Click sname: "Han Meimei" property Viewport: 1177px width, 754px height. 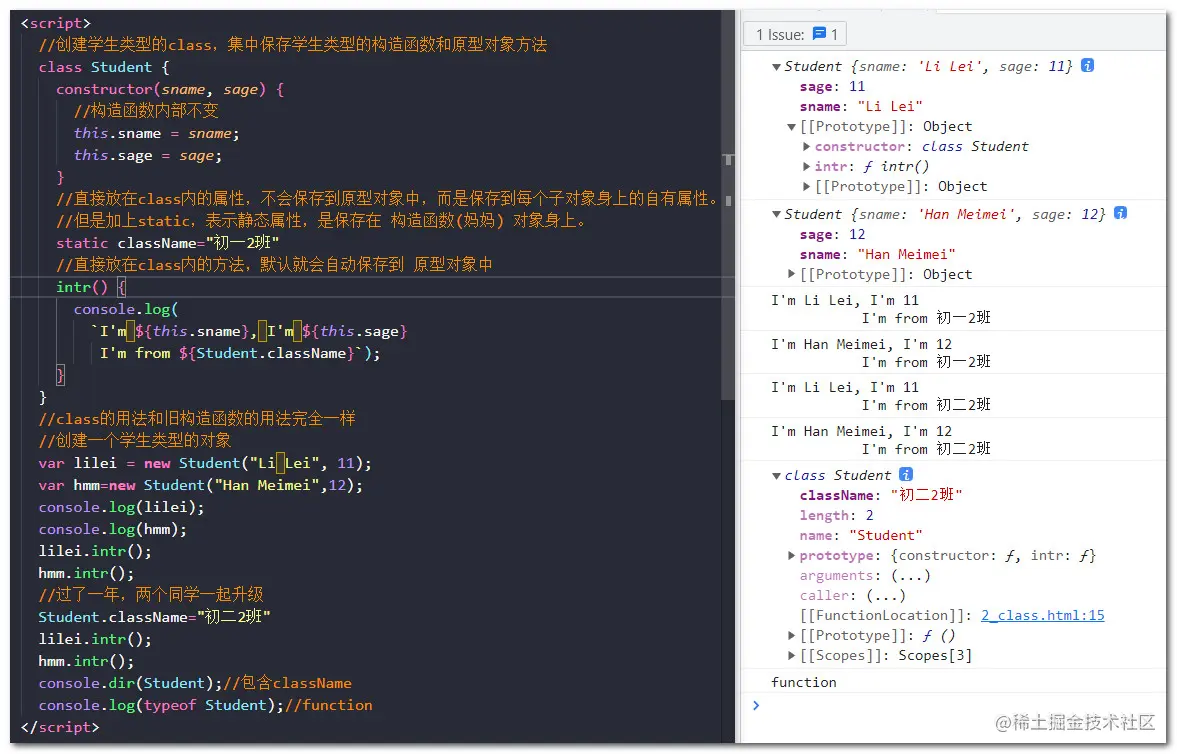[x=877, y=255]
